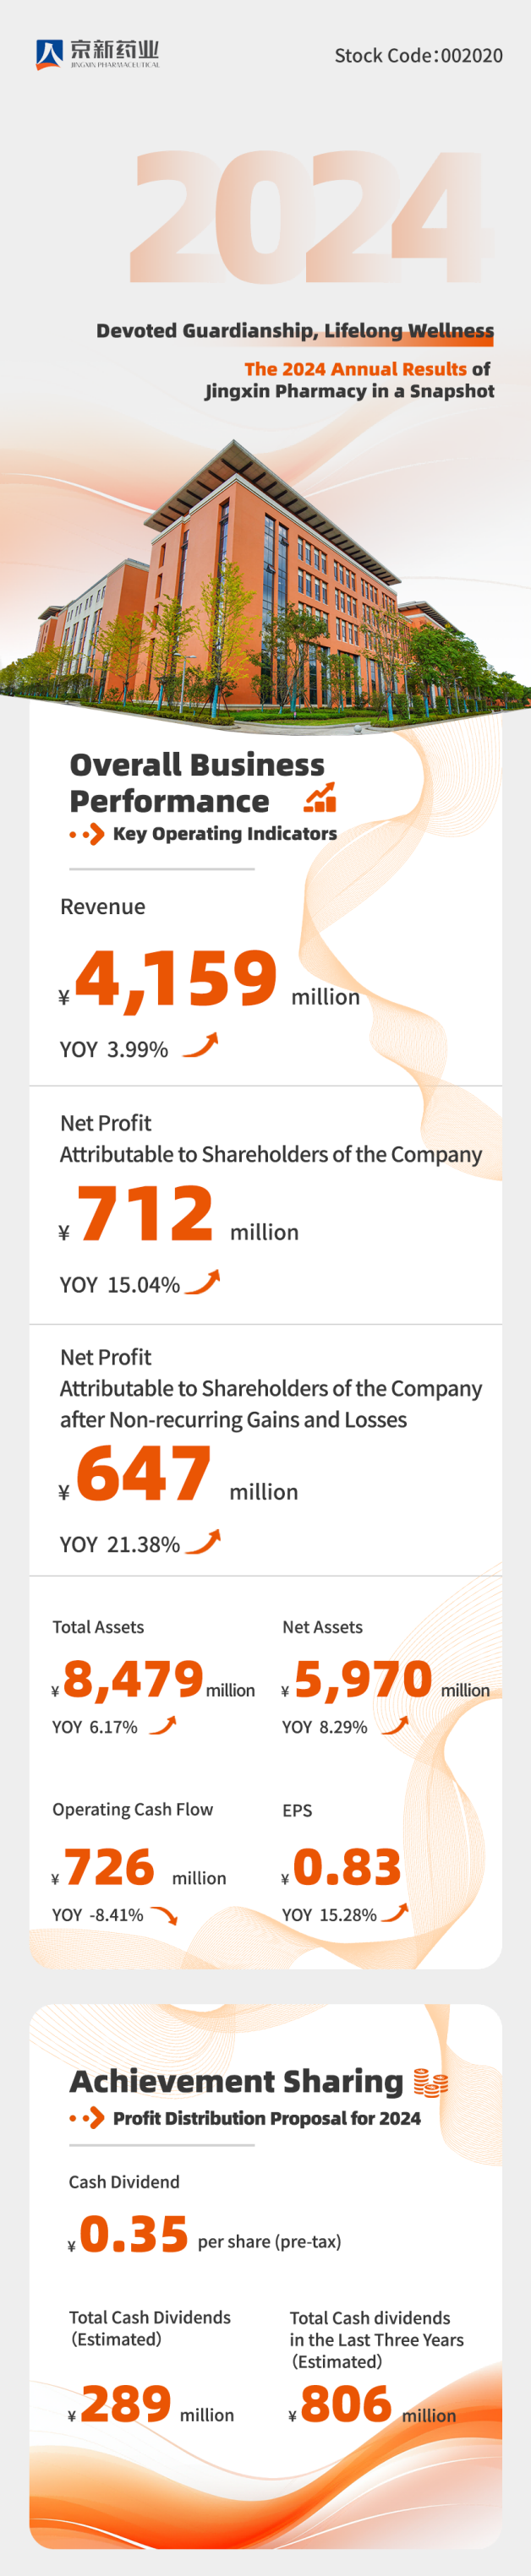The width and height of the screenshot is (531, 2576).
Task: Click the Jingxin Pharmaceutical logo
Action: coord(97,54)
